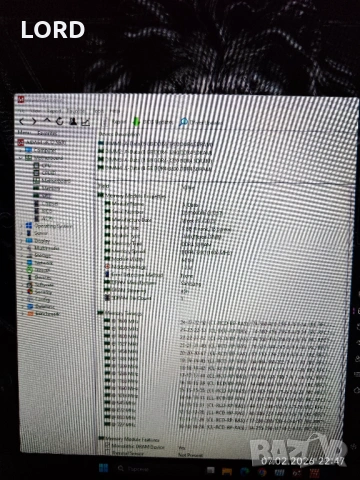
Task: Expand the Benchmark tree node
Action: [x=23, y=314]
